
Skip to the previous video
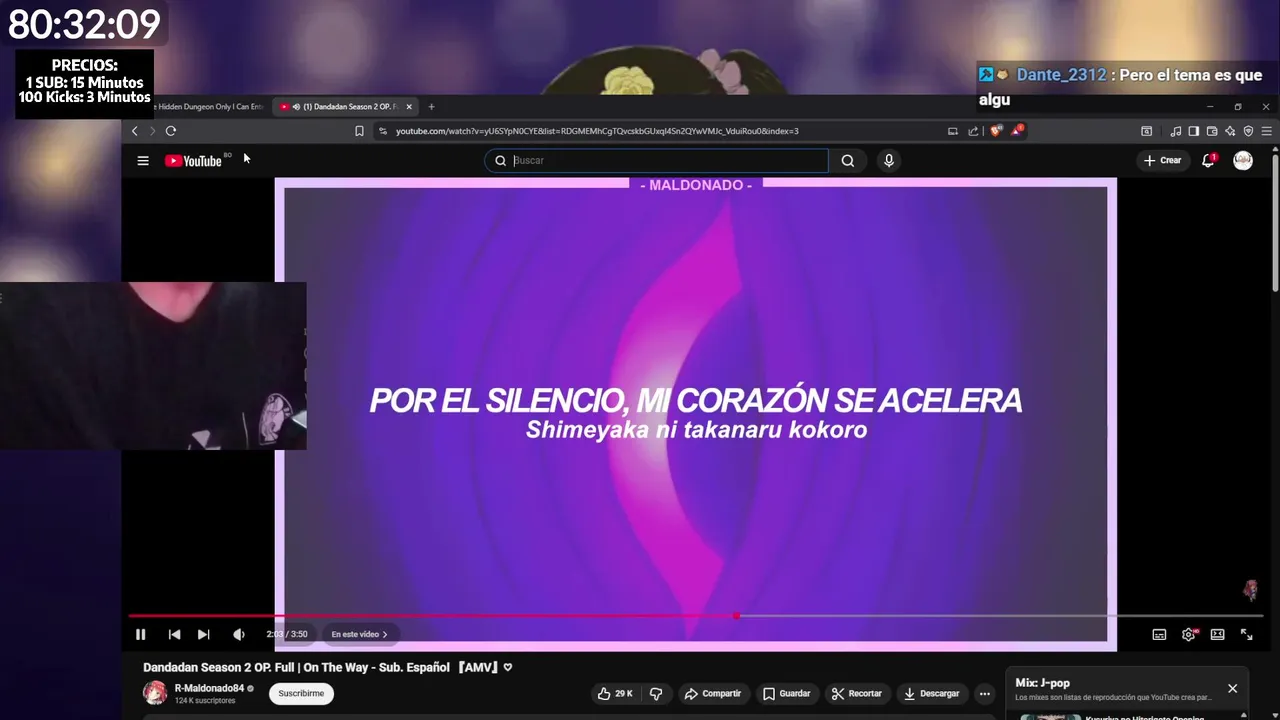(x=174, y=634)
